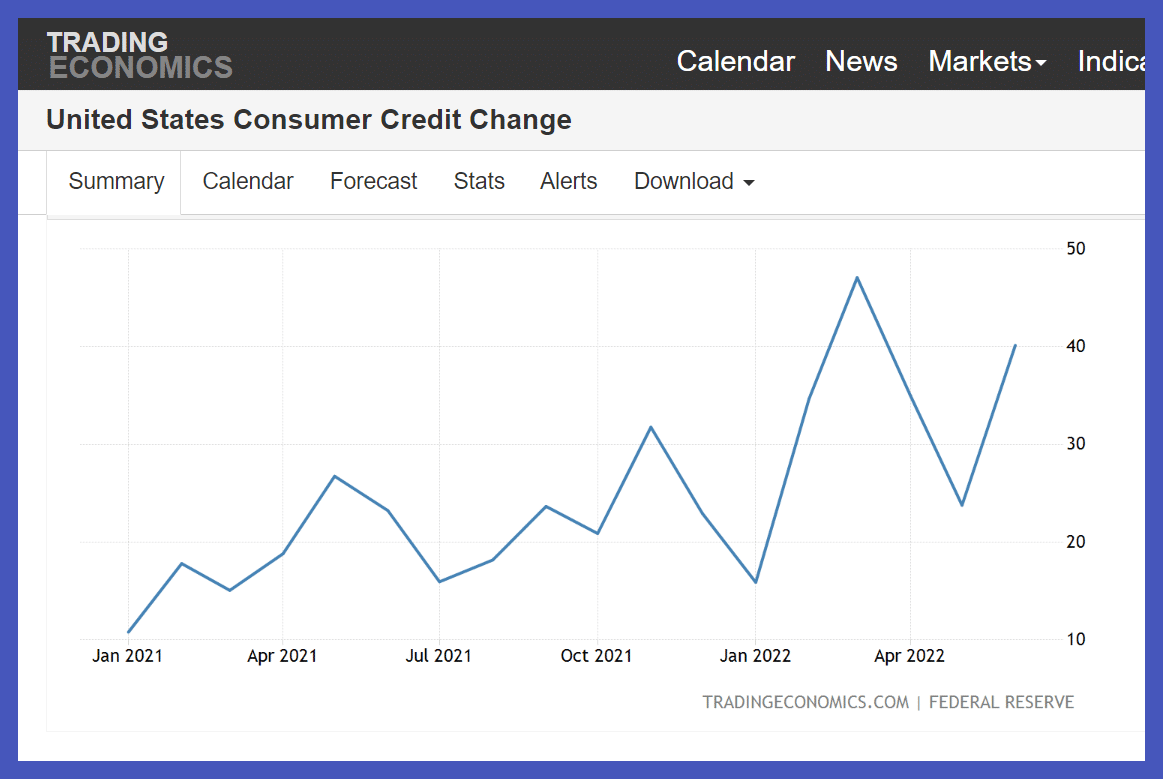Click the United States Consumer Credit Change heading
This screenshot has width=1163, height=779.
pos(309,120)
